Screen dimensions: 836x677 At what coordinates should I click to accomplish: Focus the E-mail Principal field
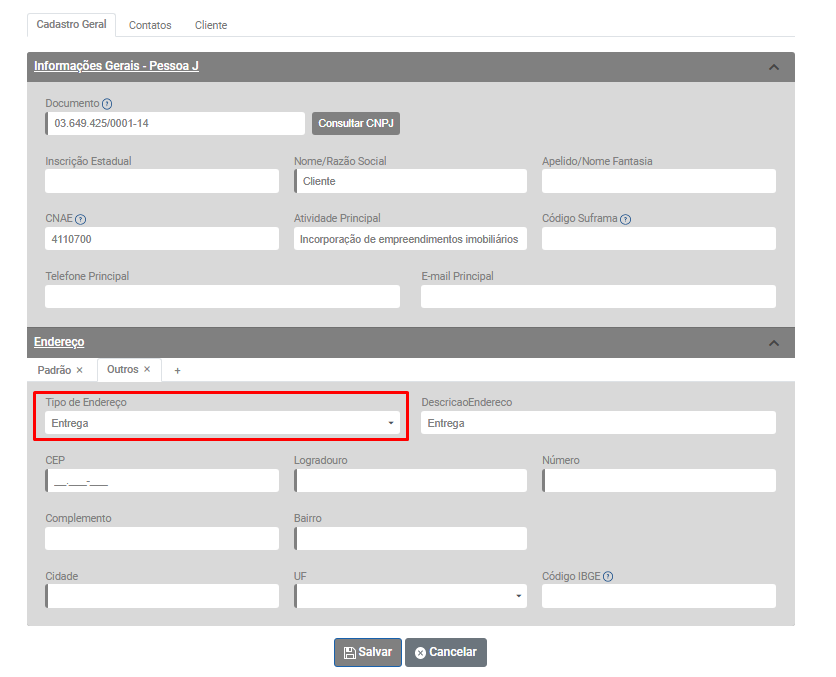[598, 297]
